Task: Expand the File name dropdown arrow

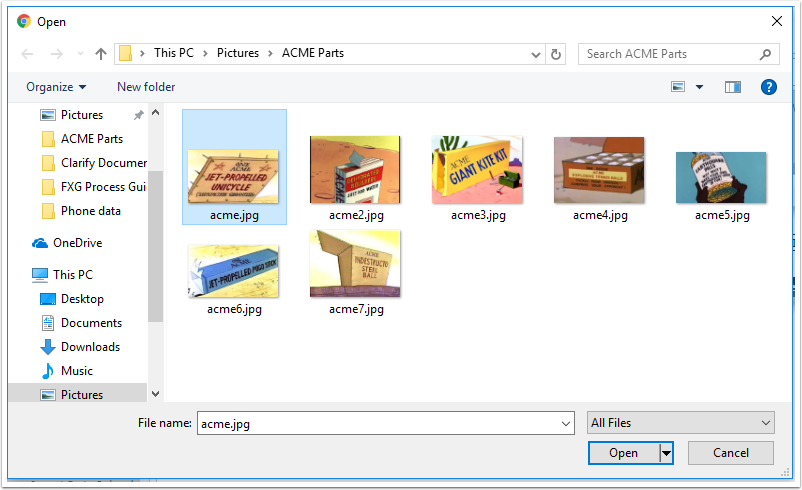Action: coord(566,424)
